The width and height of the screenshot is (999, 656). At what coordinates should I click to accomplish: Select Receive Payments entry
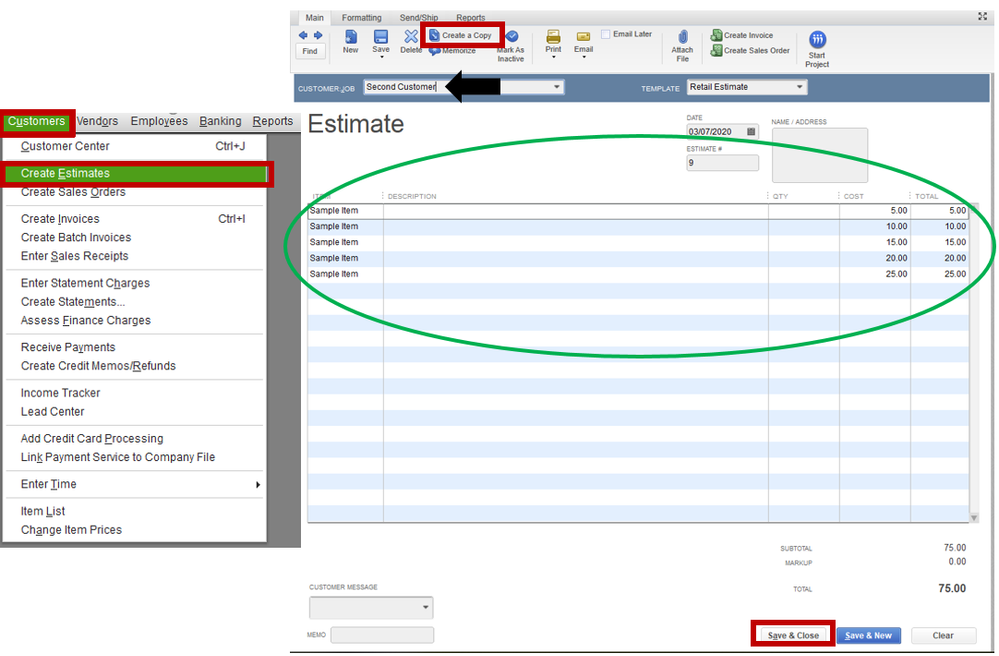tap(134, 348)
